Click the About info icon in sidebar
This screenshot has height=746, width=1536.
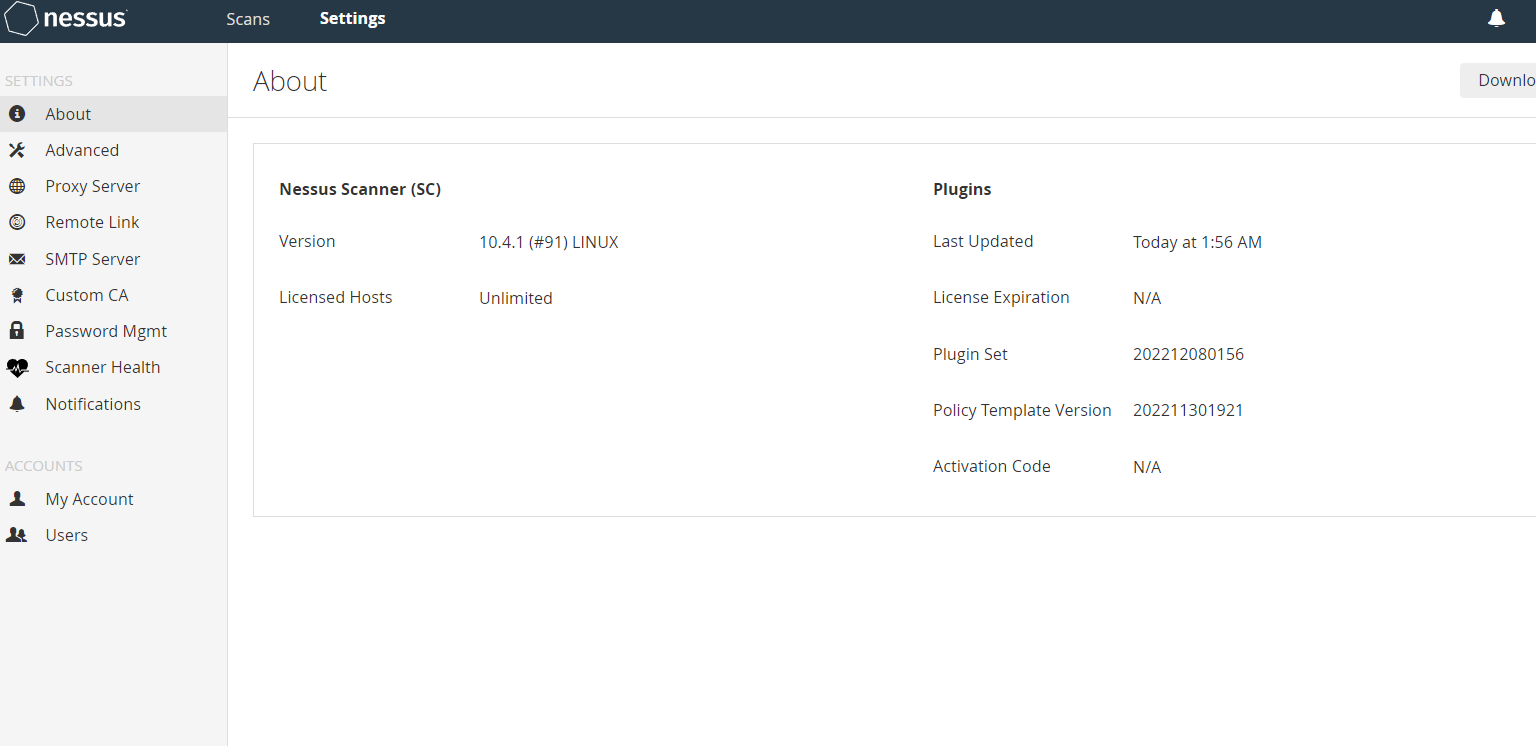click(17, 114)
